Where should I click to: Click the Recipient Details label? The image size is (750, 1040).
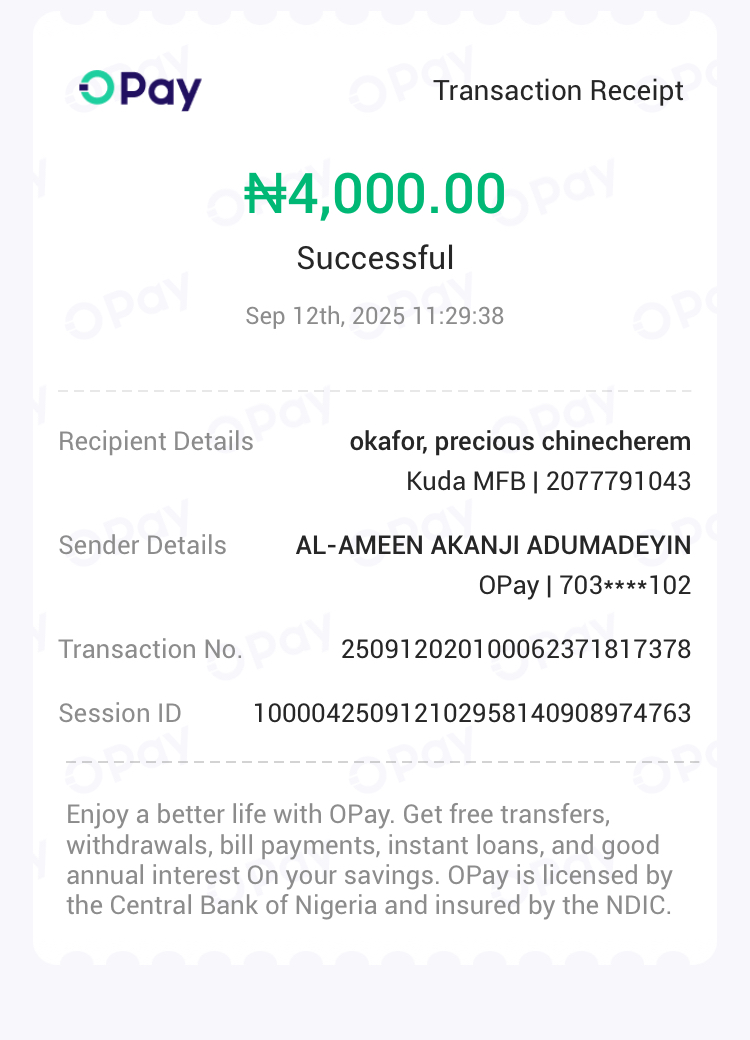point(156,441)
